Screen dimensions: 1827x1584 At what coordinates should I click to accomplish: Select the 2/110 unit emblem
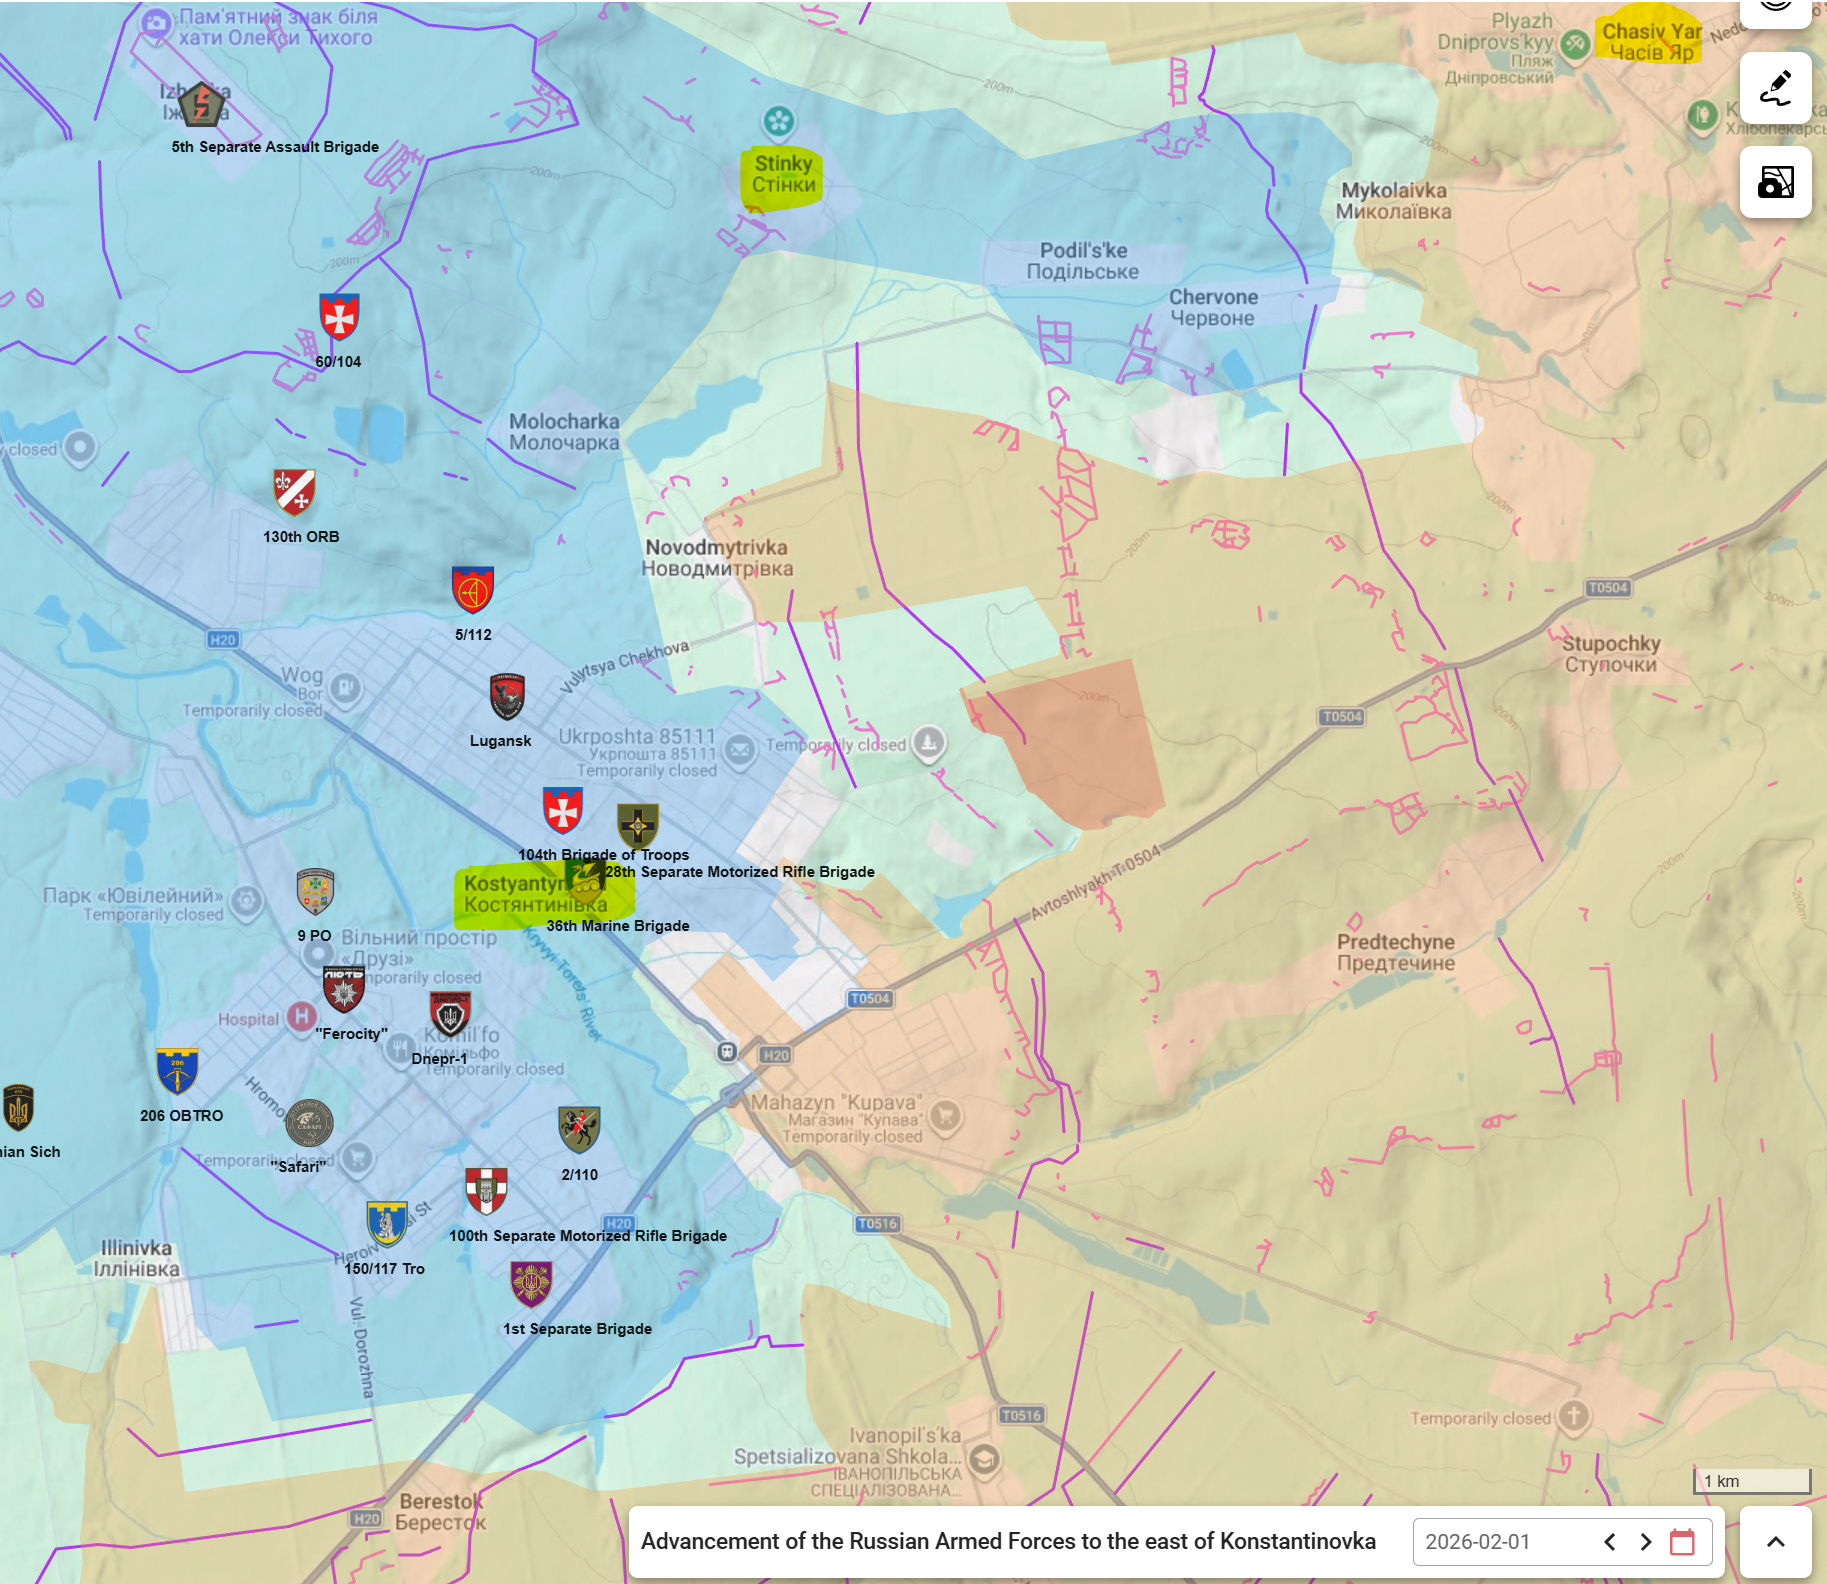pos(579,1131)
